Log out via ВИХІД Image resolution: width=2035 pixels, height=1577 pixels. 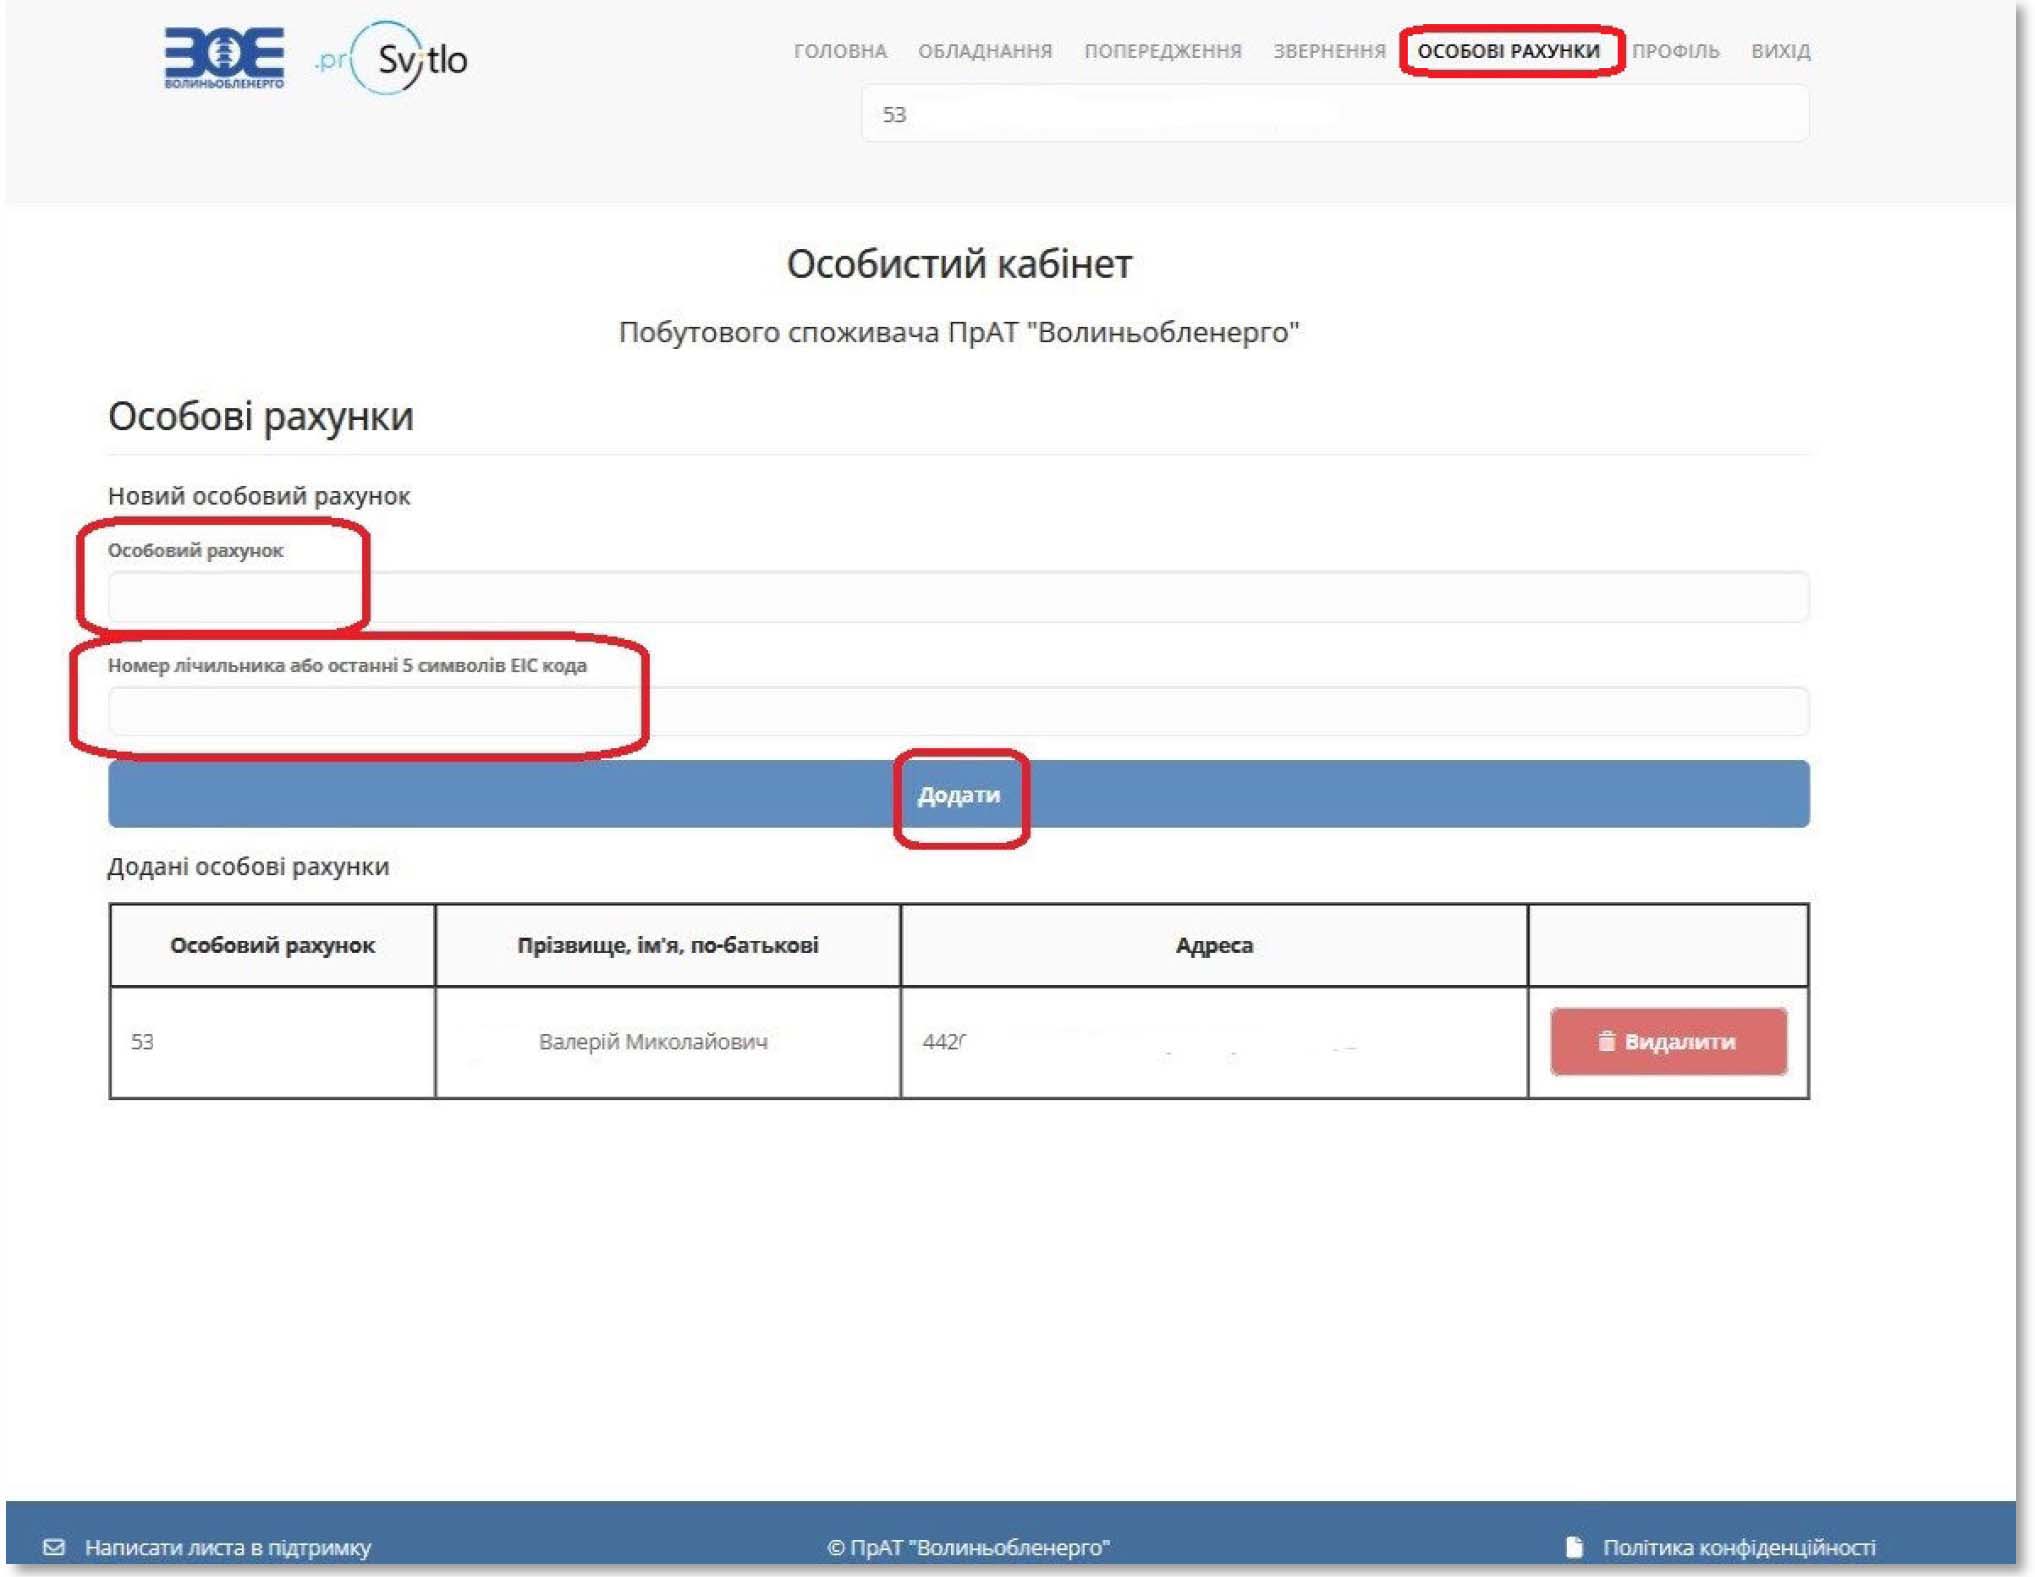tap(1780, 51)
